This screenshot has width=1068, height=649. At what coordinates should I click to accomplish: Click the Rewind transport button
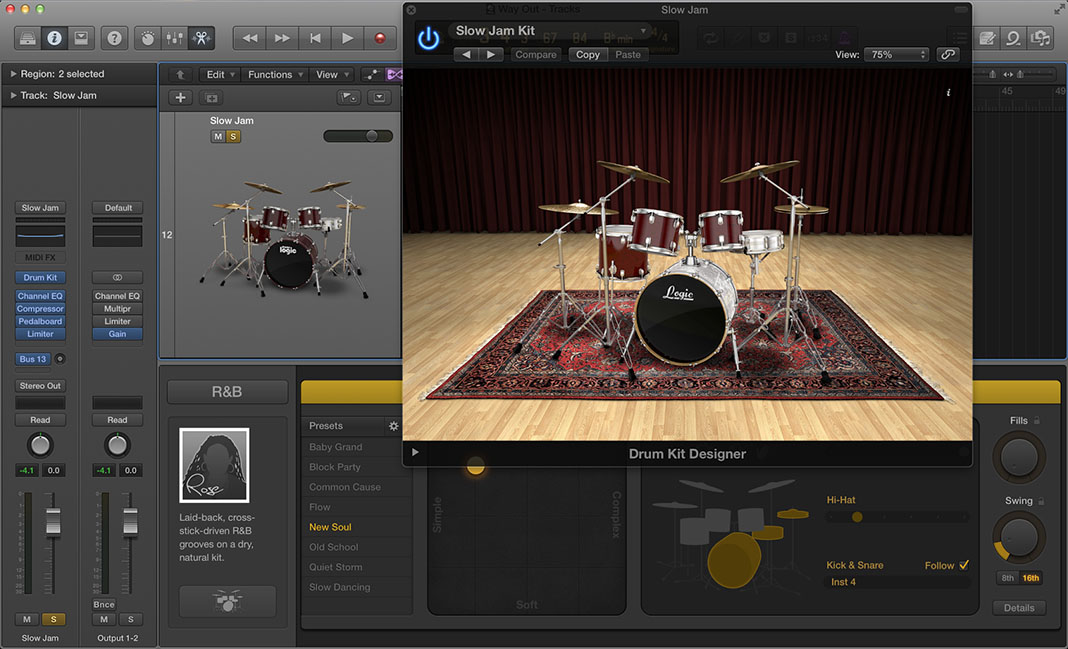click(x=249, y=38)
